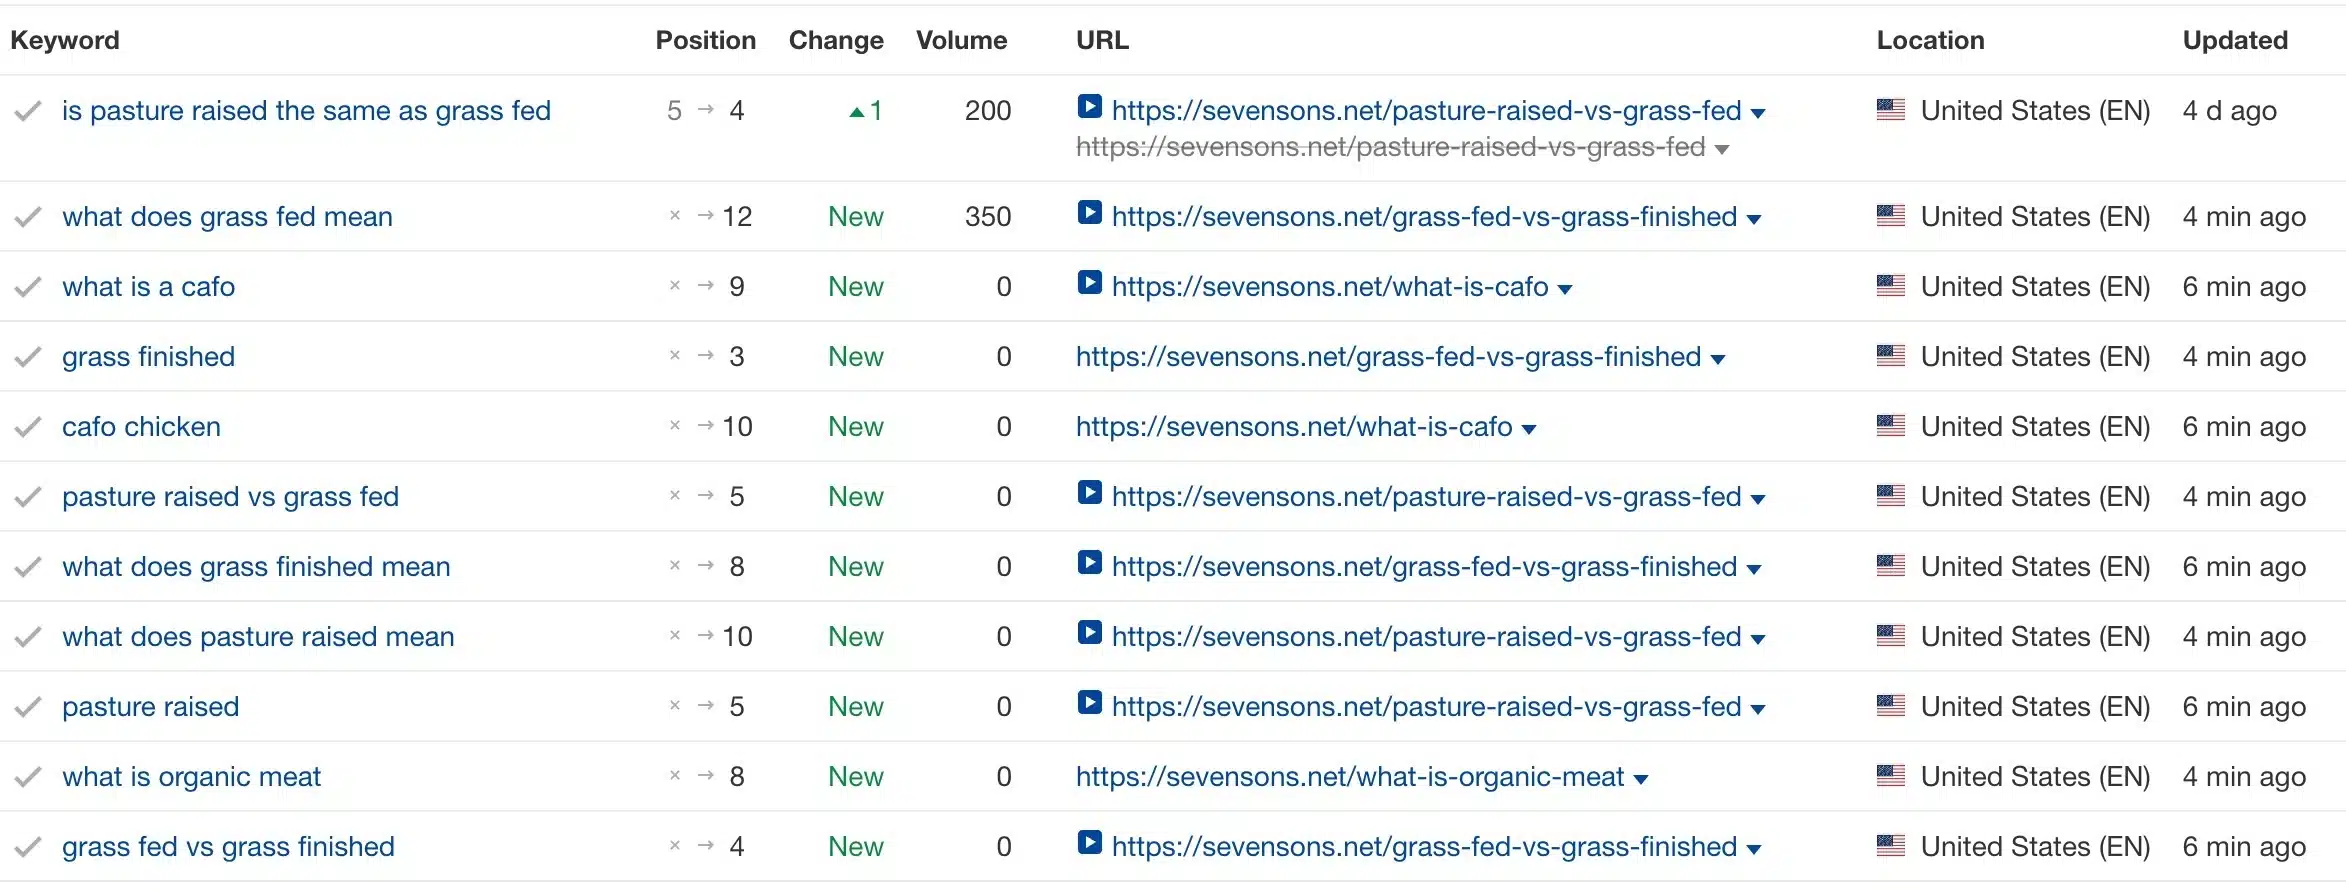This screenshot has height=890, width=2346.
Task: Open SERP features icon for 'what does grass fed mean'
Action: (1089, 215)
